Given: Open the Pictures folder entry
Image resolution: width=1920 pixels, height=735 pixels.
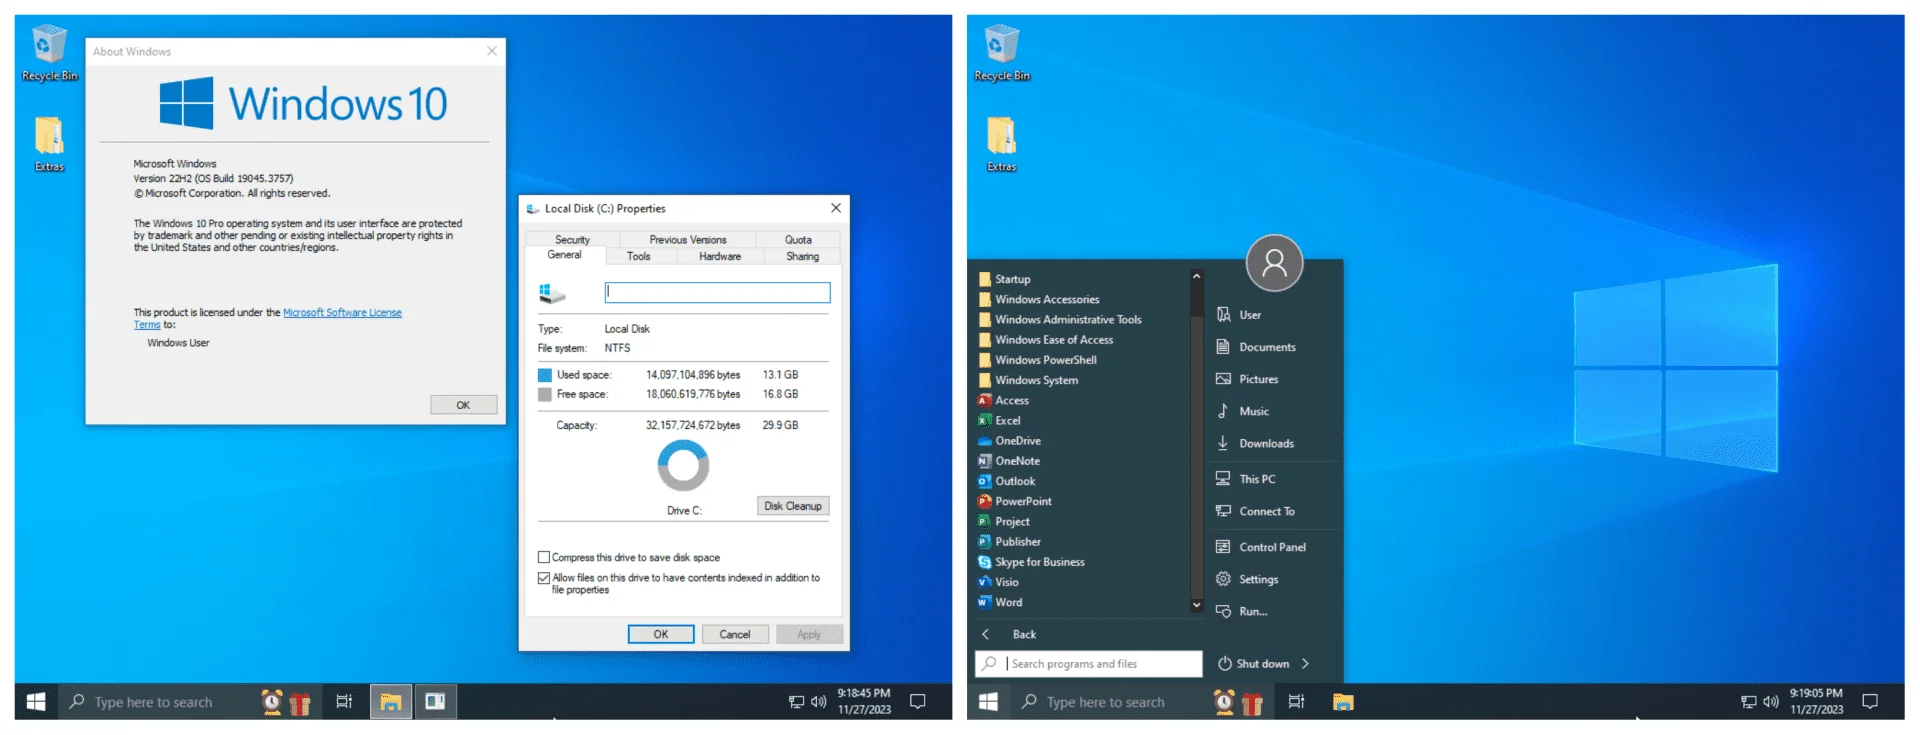Looking at the screenshot, I should point(1247,379).
